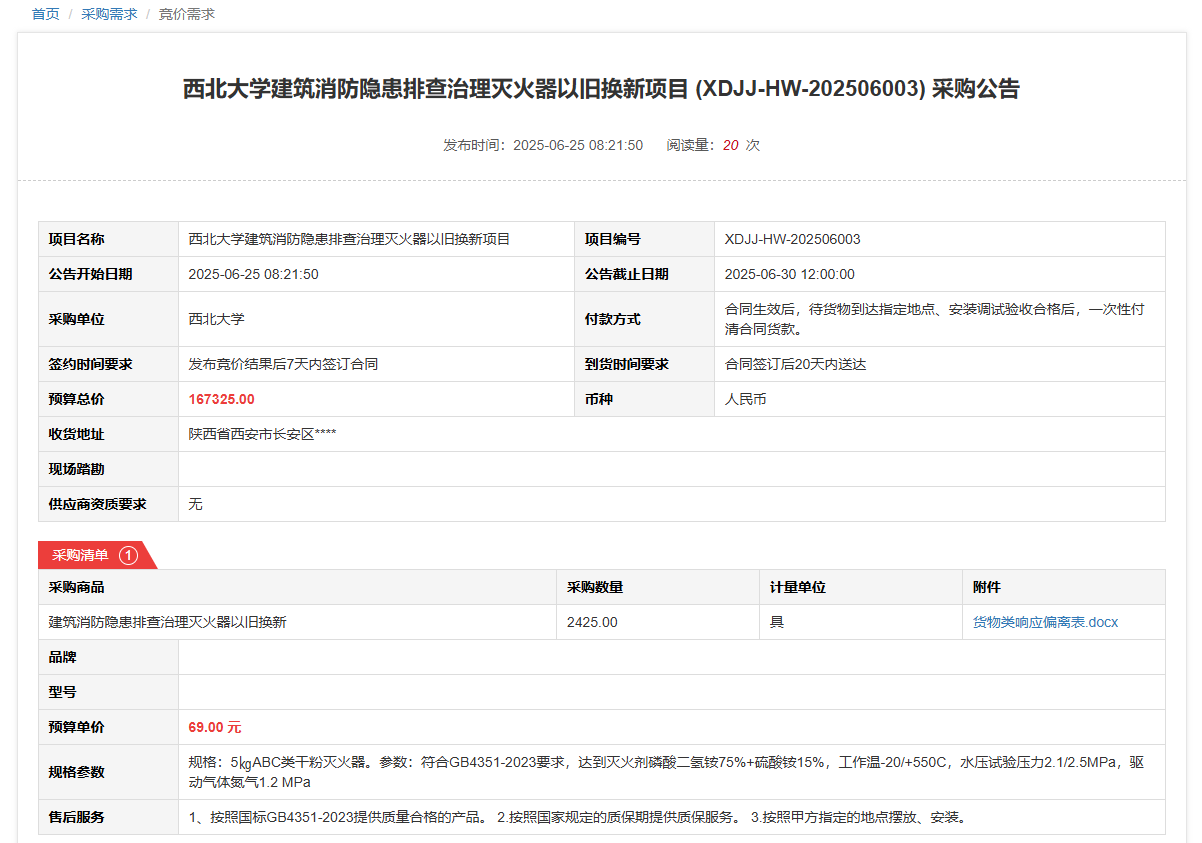Click the 售后服务 service terms text
The width and height of the screenshot is (1202, 843).
577,817
